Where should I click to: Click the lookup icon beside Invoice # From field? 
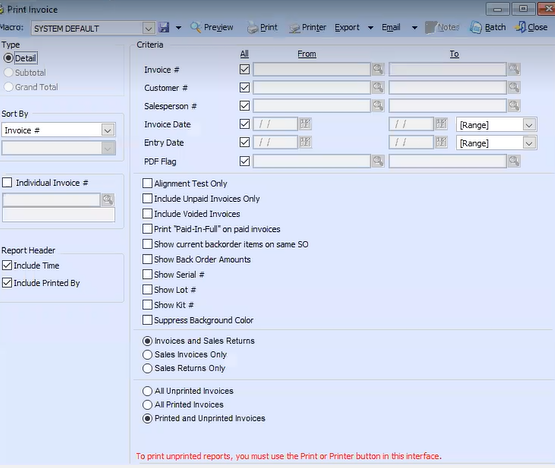[378, 69]
